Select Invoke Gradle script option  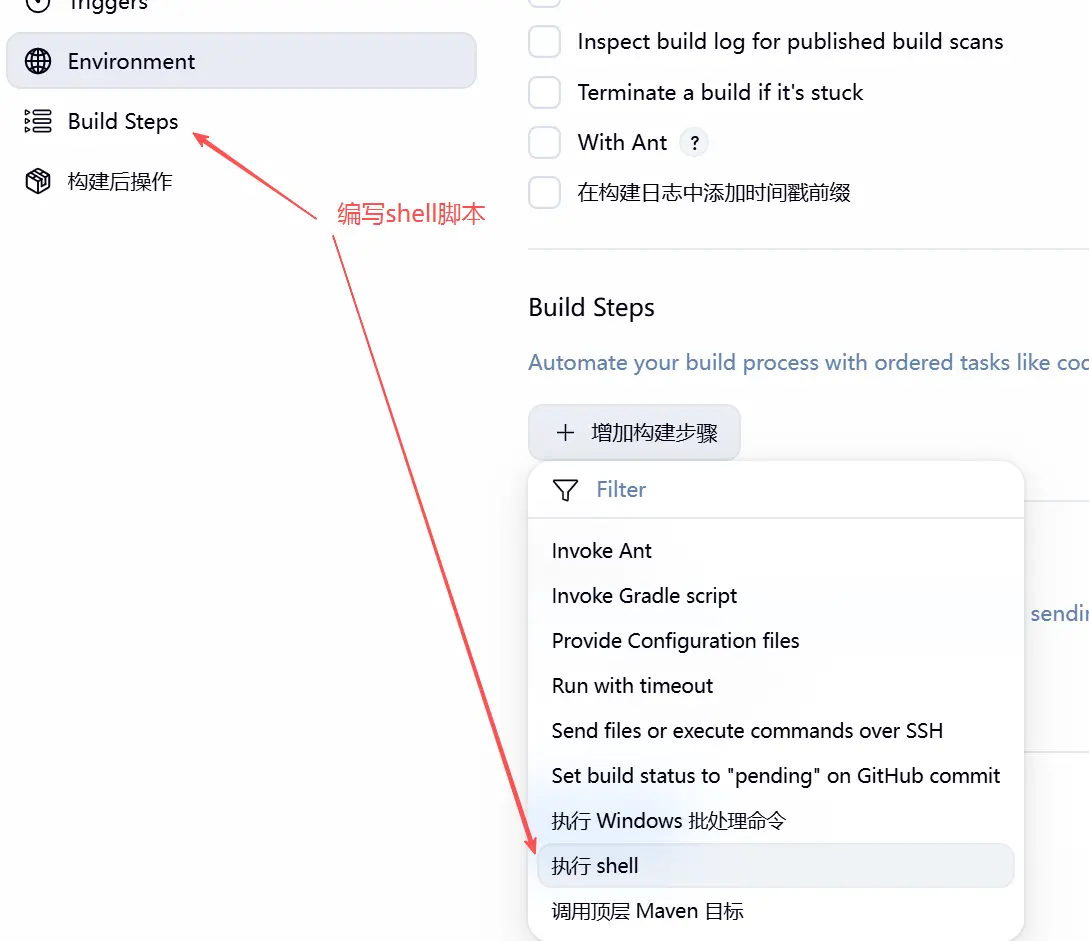[644, 596]
